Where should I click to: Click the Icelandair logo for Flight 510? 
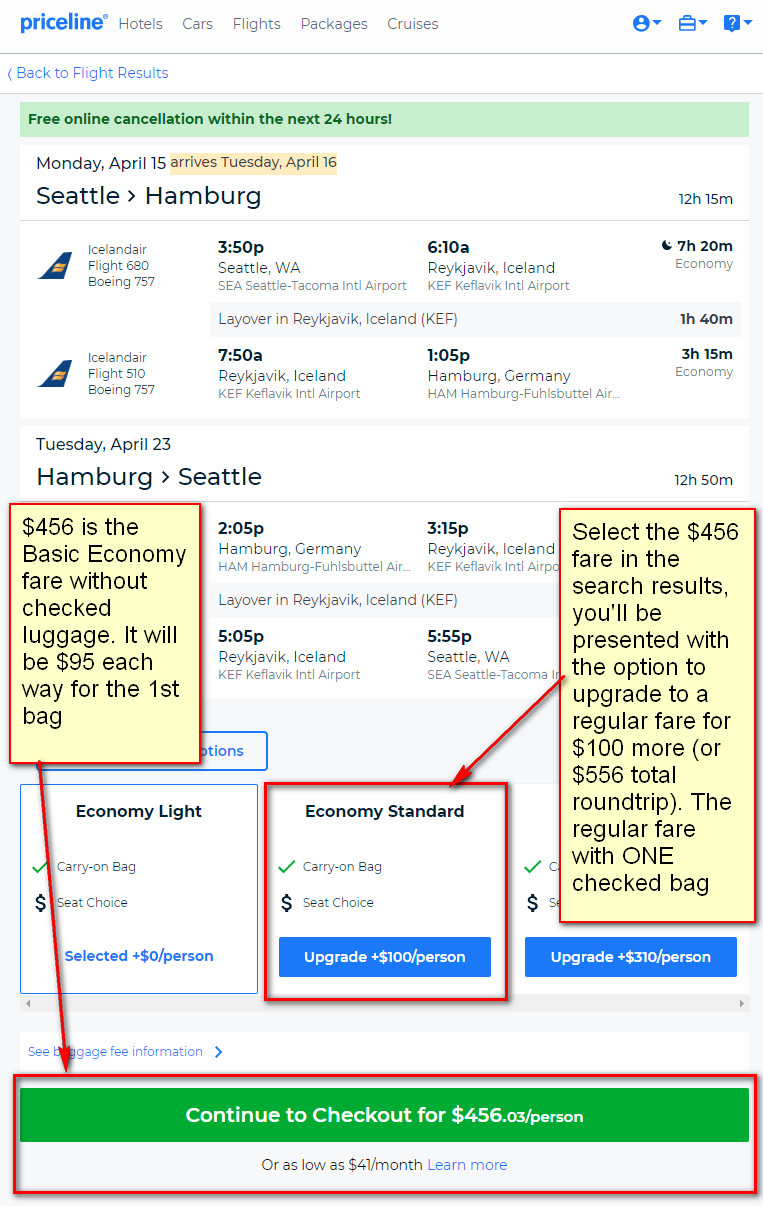55,374
